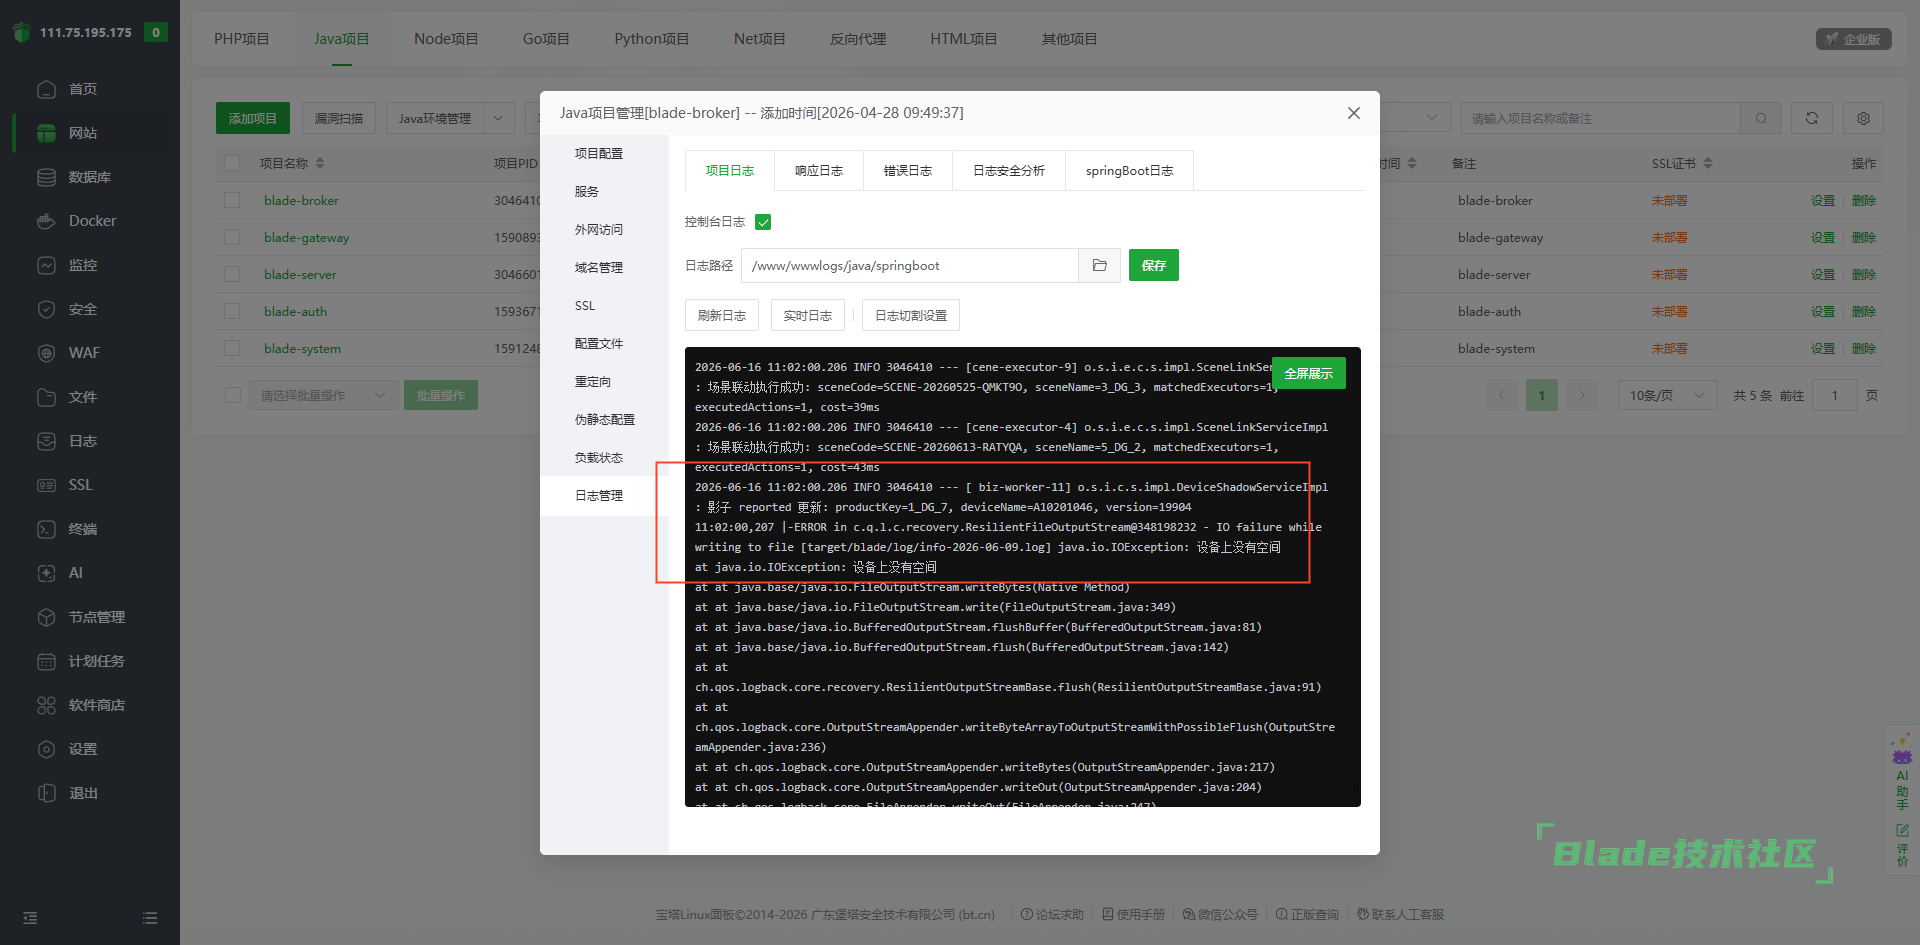1920x945 pixels.
Task: Open the table settings gear icon
Action: tap(1863, 118)
